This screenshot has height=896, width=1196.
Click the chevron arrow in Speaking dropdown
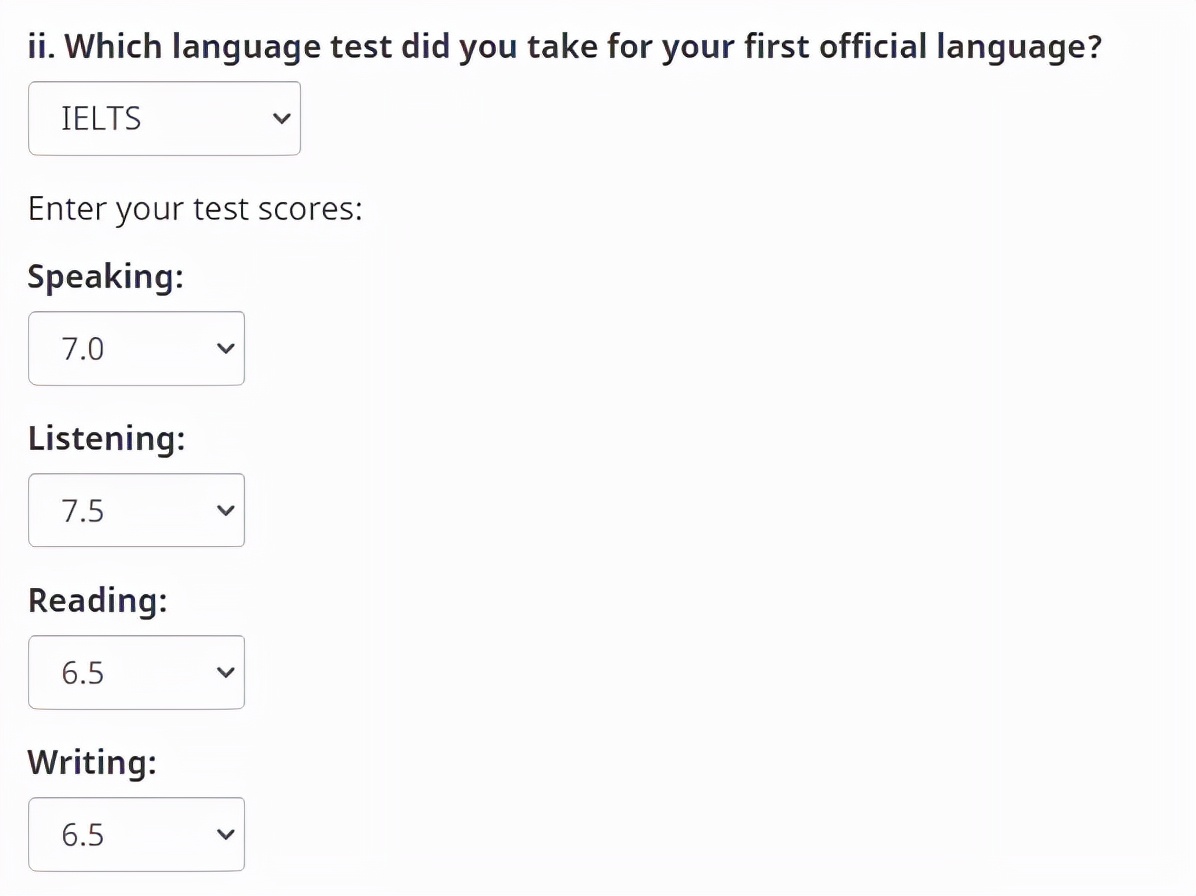tap(225, 348)
